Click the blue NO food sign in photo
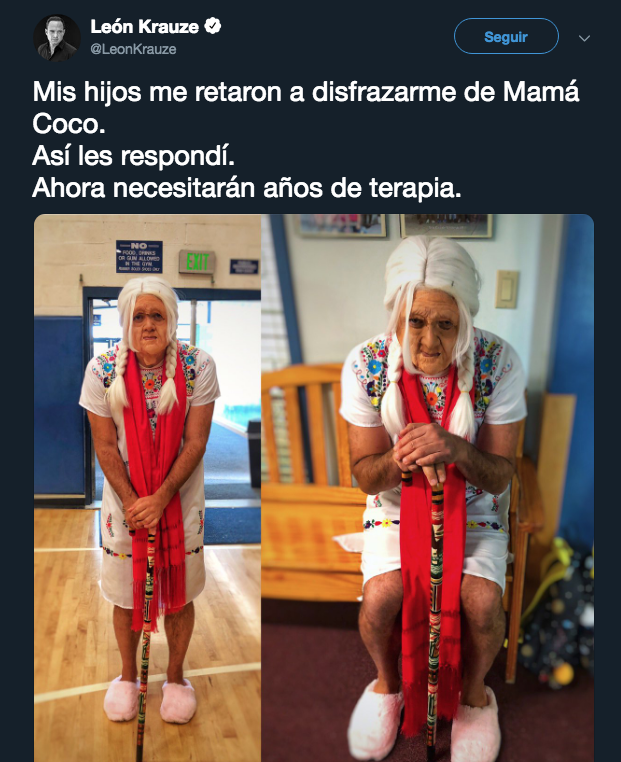This screenshot has height=762, width=621. tap(139, 256)
